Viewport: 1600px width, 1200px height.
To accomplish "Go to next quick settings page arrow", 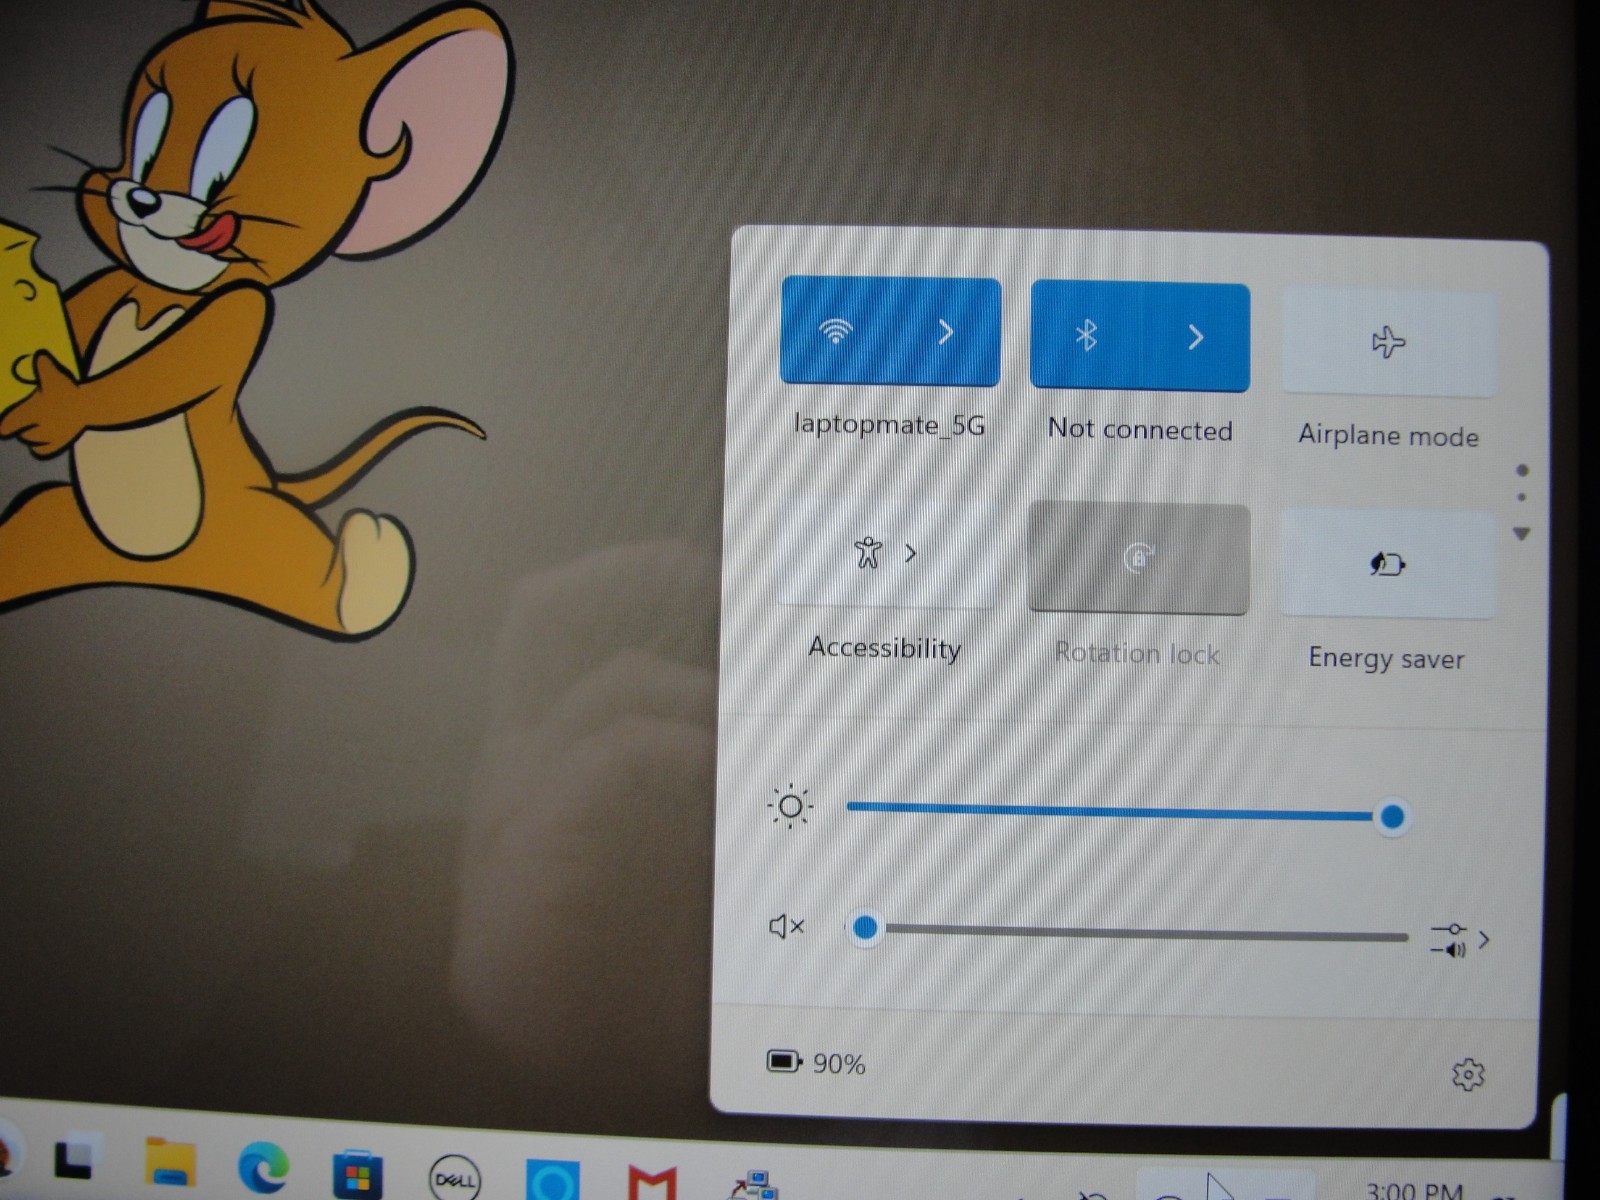I will tap(1522, 534).
